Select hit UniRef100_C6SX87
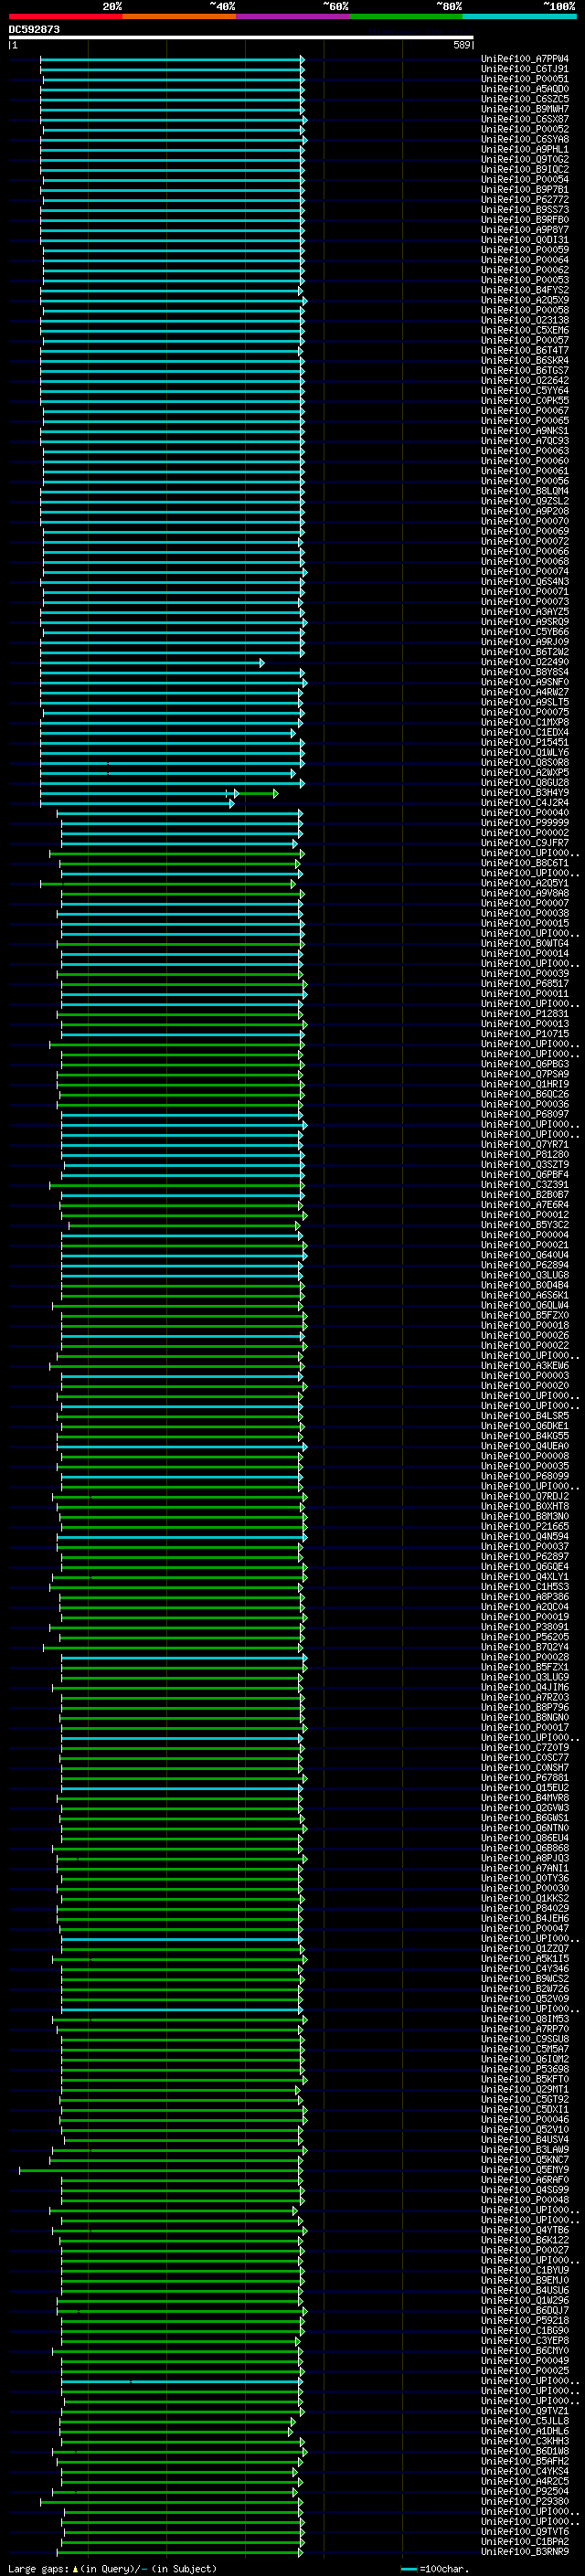 (x=525, y=119)
